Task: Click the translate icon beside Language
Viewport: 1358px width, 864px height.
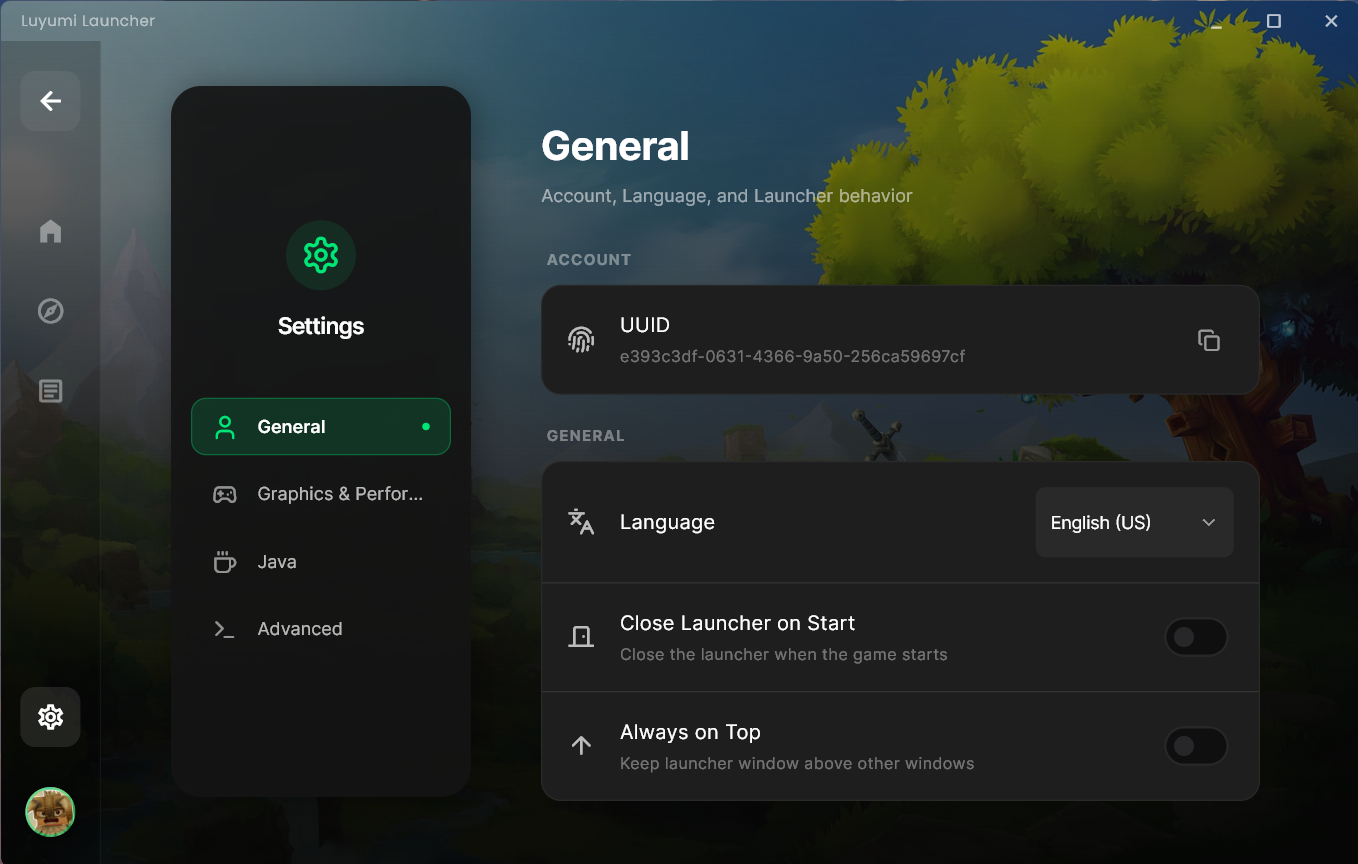Action: [581, 522]
